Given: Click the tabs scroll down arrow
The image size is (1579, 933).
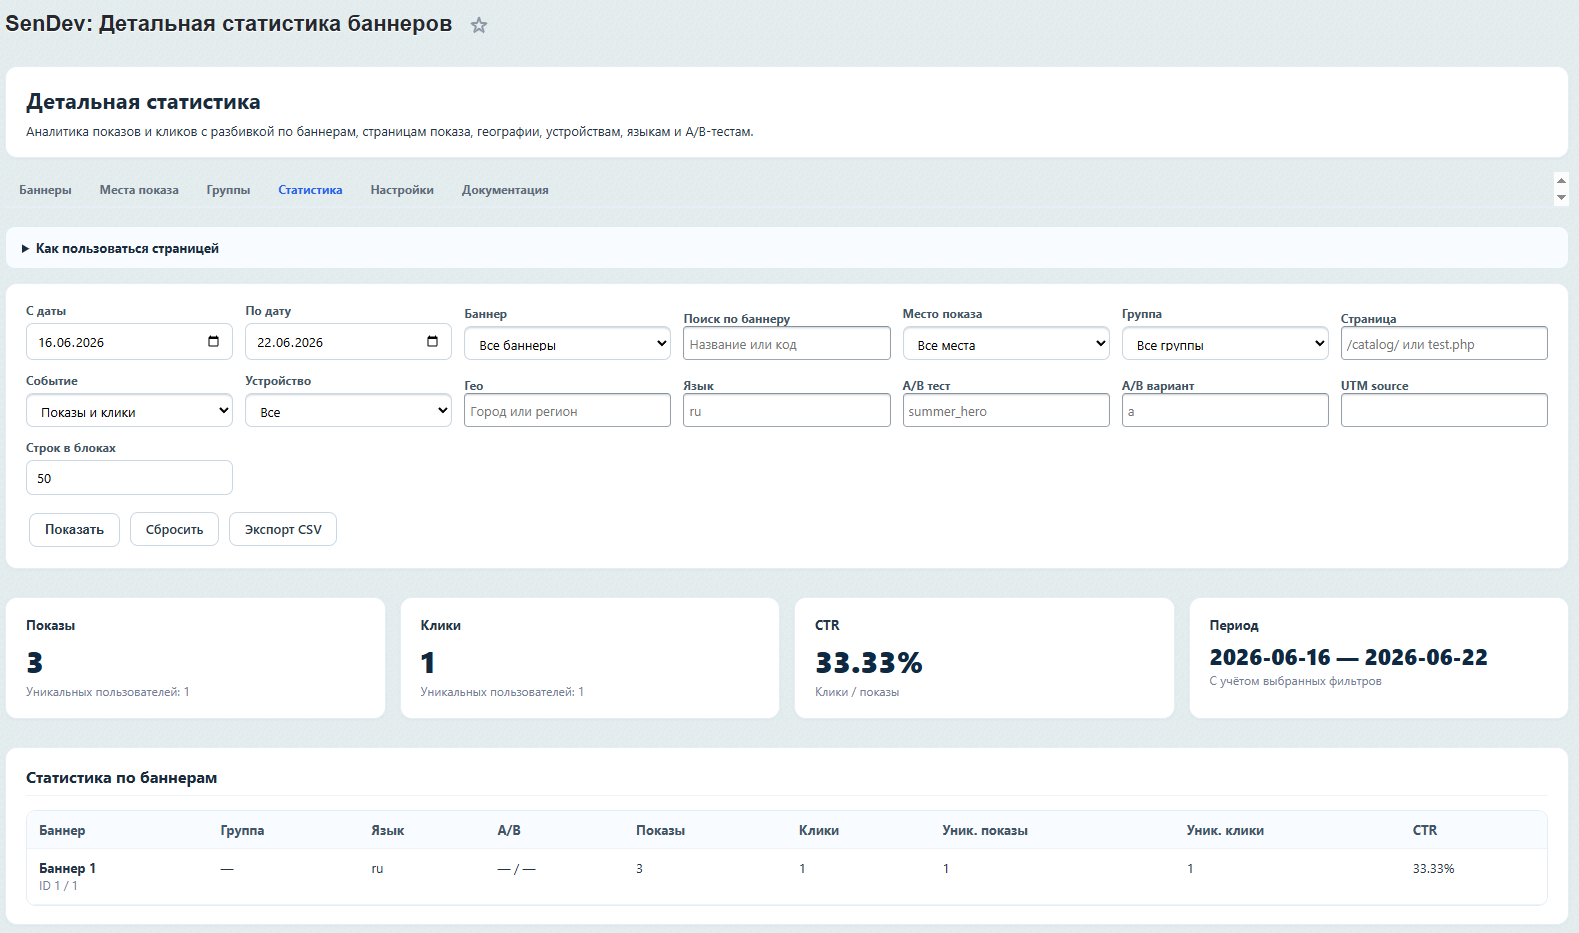Looking at the screenshot, I should tap(1561, 197).
